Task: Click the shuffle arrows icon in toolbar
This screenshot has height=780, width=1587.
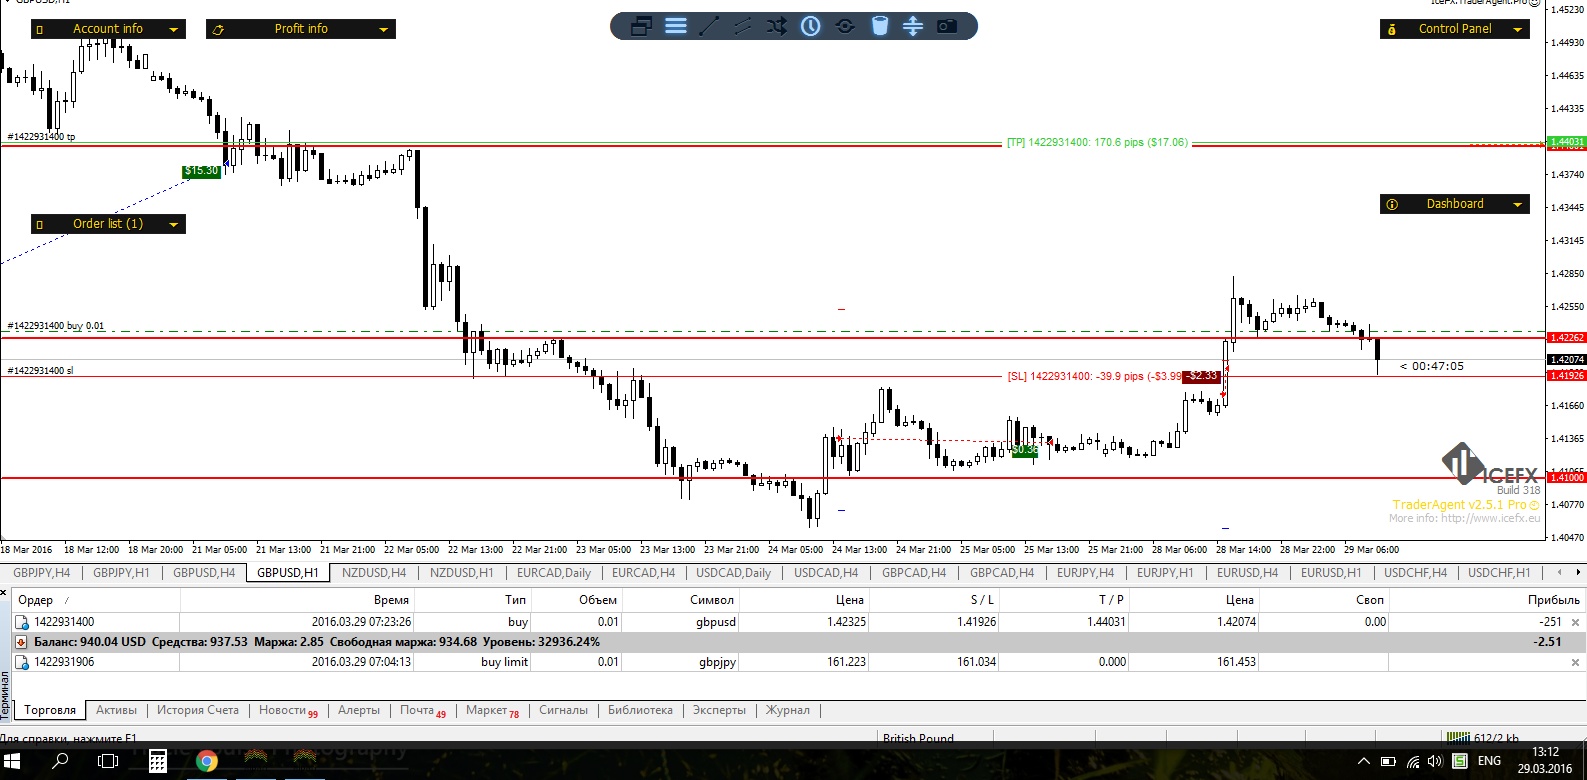Action: (x=777, y=26)
